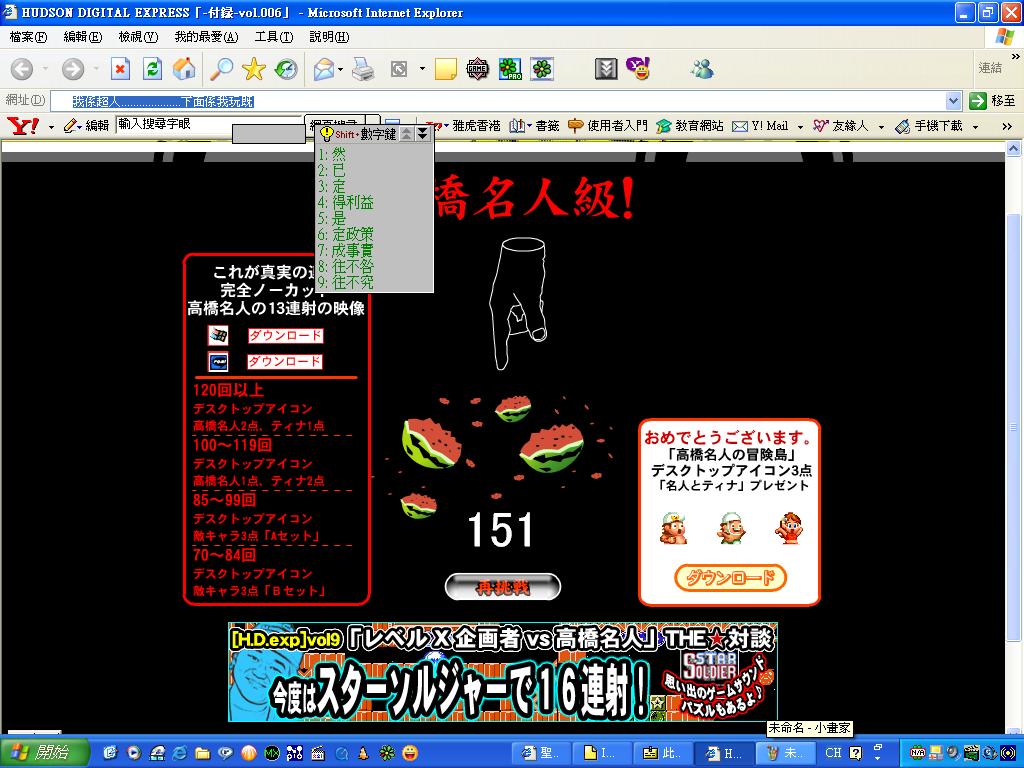Click the IME candidate page-up arrow
Image resolution: width=1024 pixels, height=768 pixels.
pyautogui.click(x=407, y=133)
